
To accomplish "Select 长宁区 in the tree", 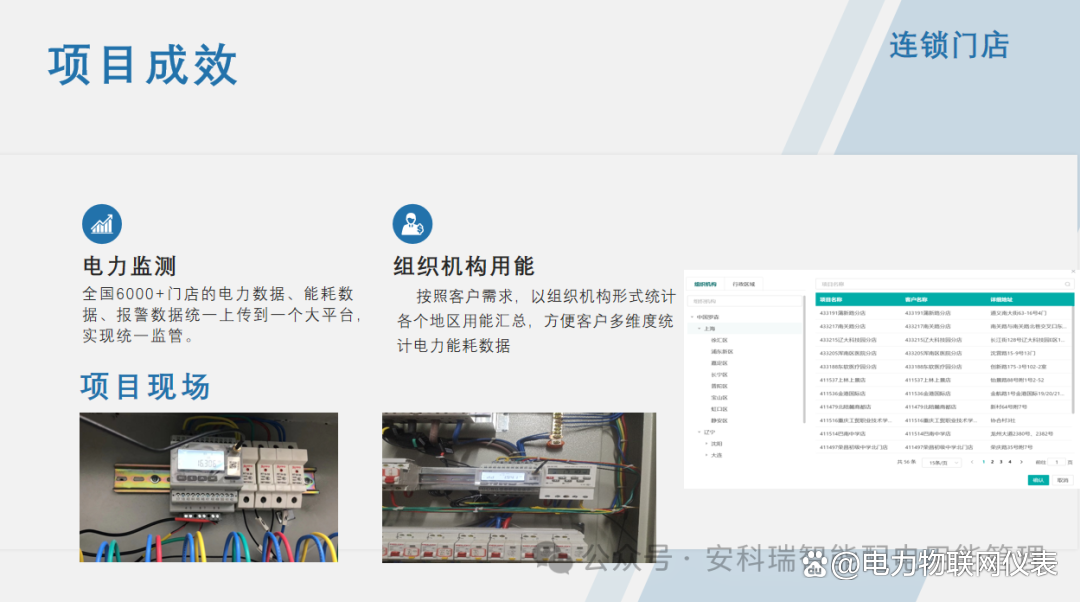I will (719, 375).
